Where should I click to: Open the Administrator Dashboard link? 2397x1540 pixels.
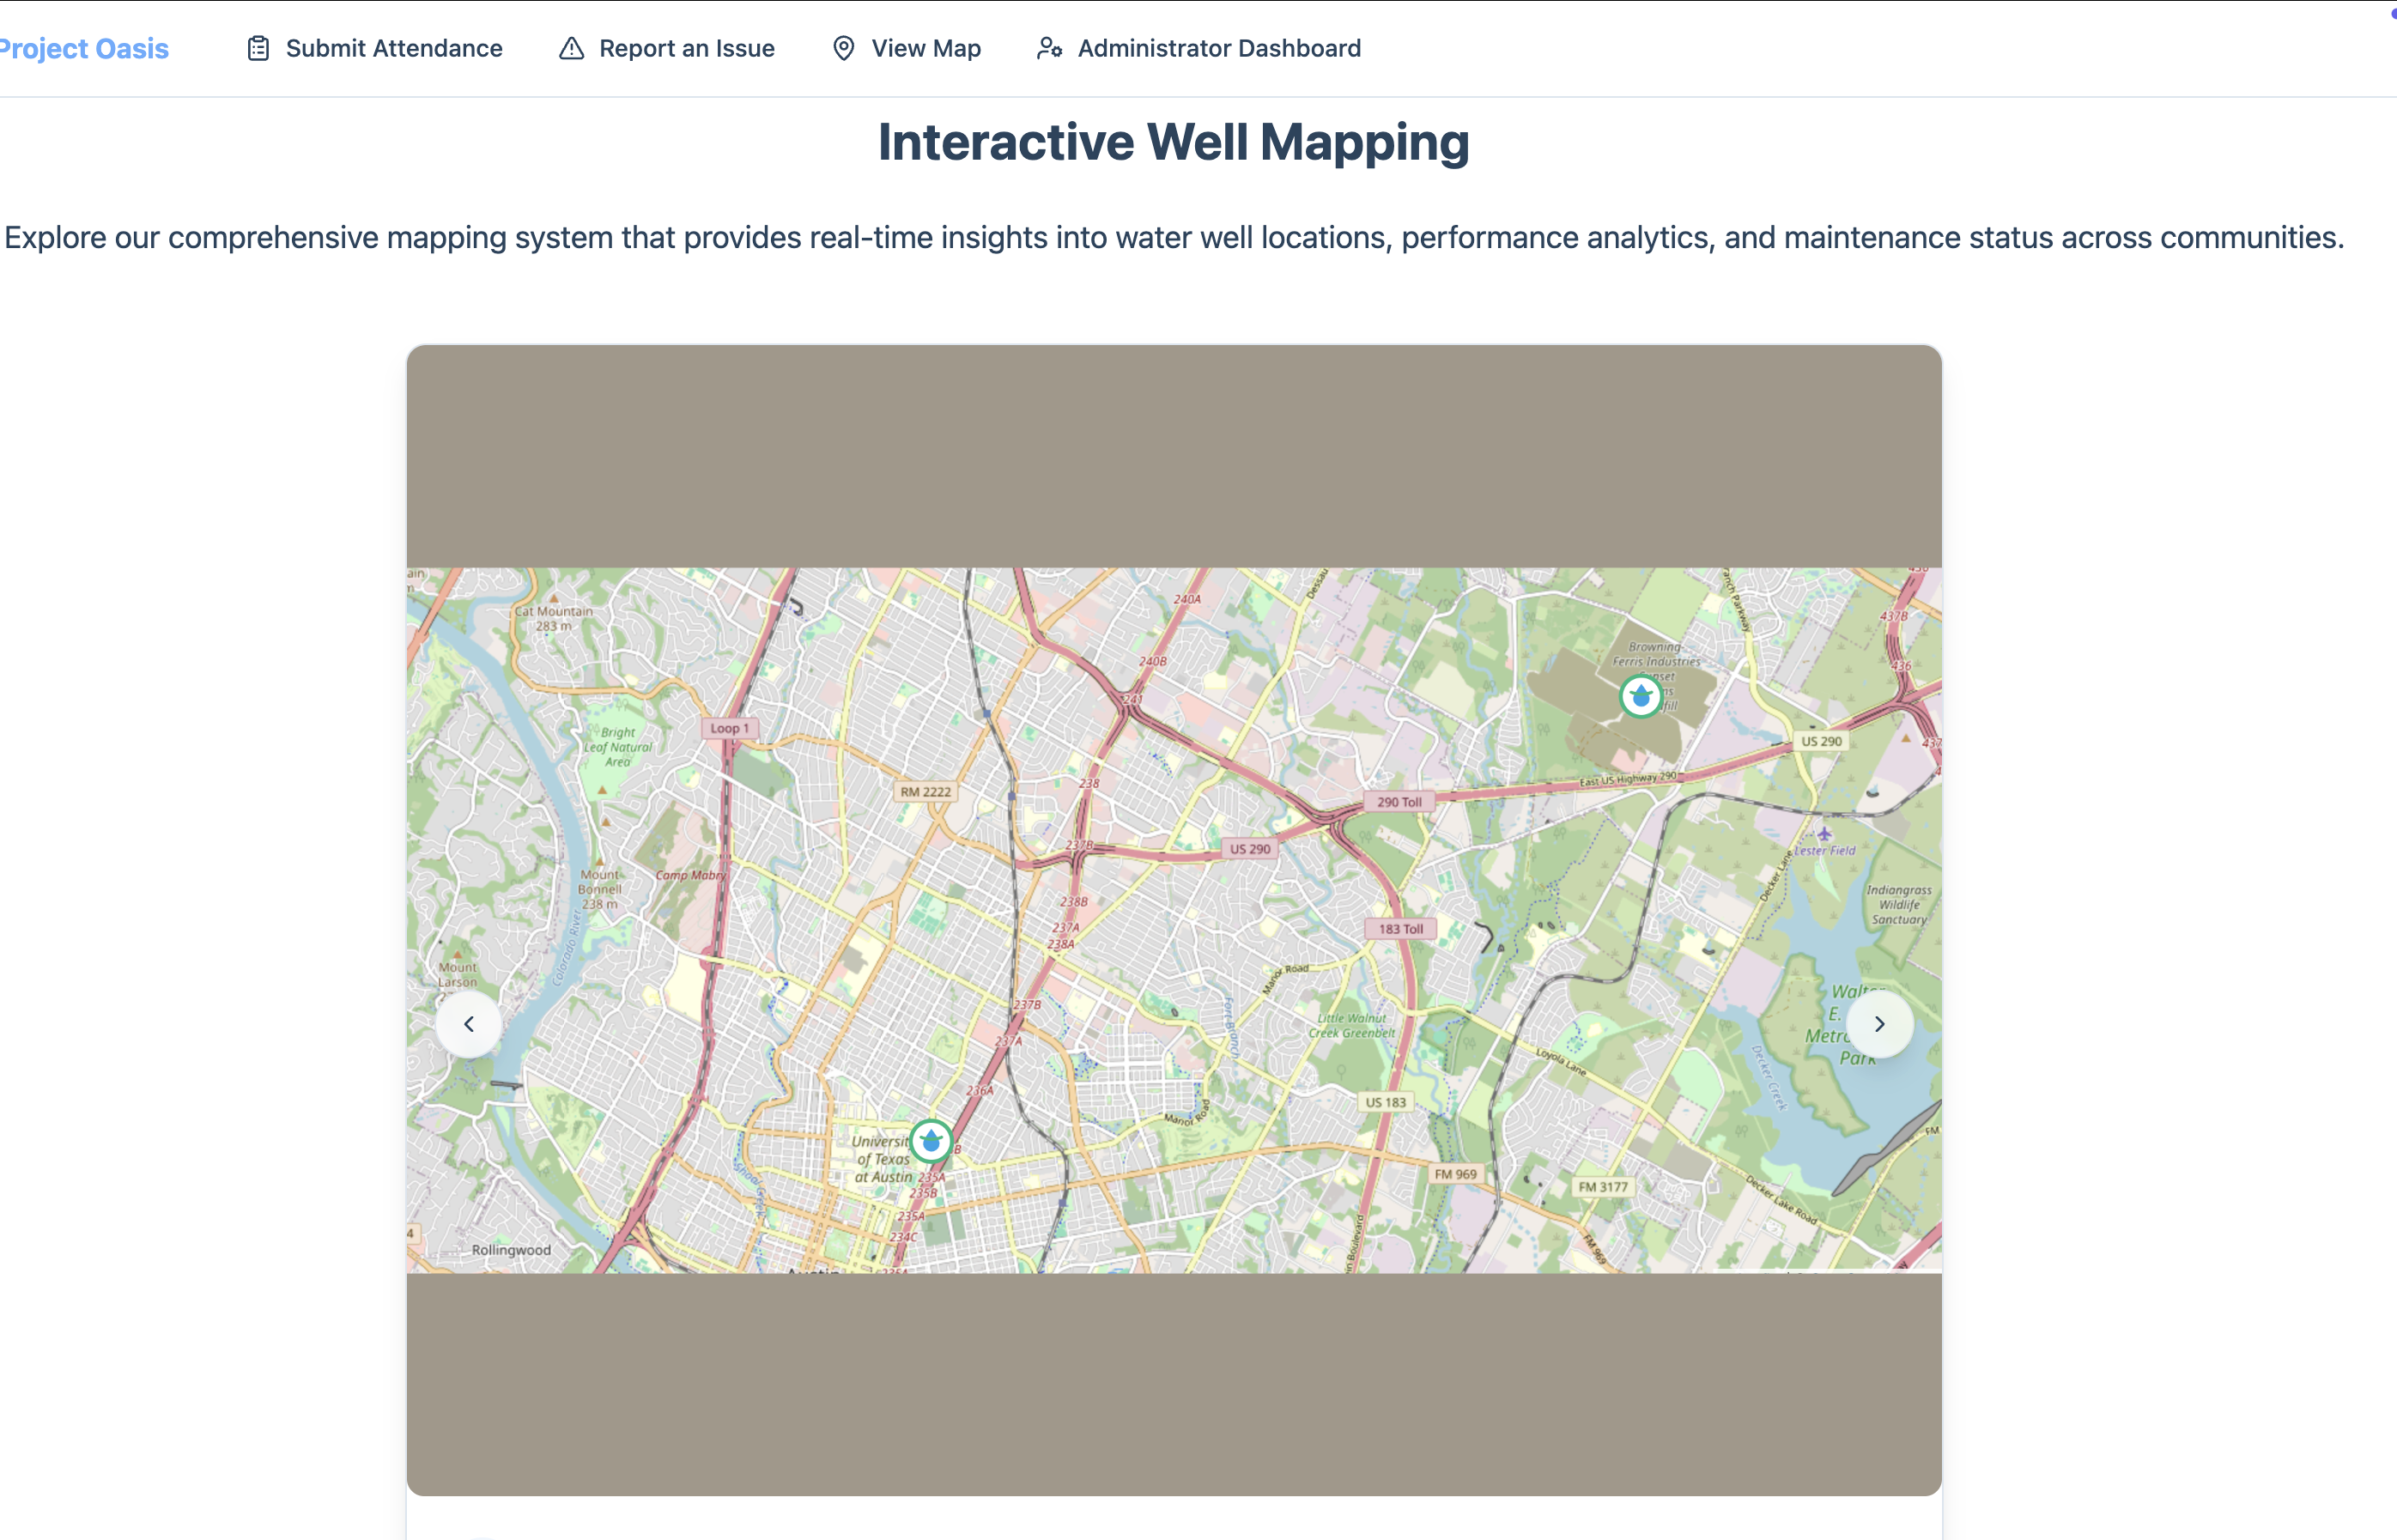click(x=1218, y=48)
